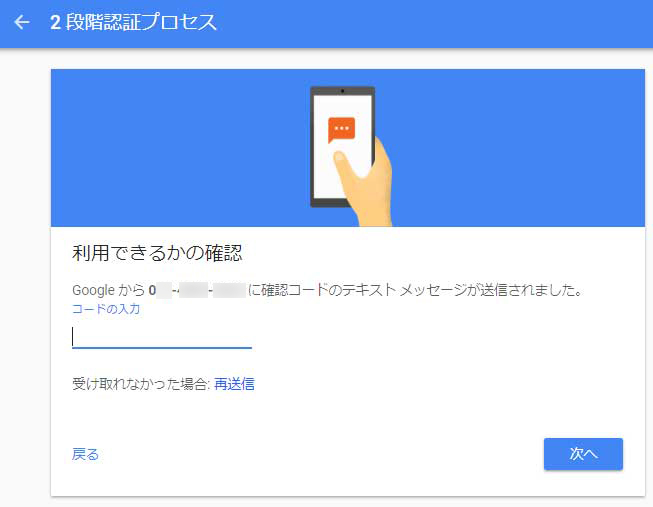
Task: Click the 送信されました confirmation message text
Action: point(415,290)
